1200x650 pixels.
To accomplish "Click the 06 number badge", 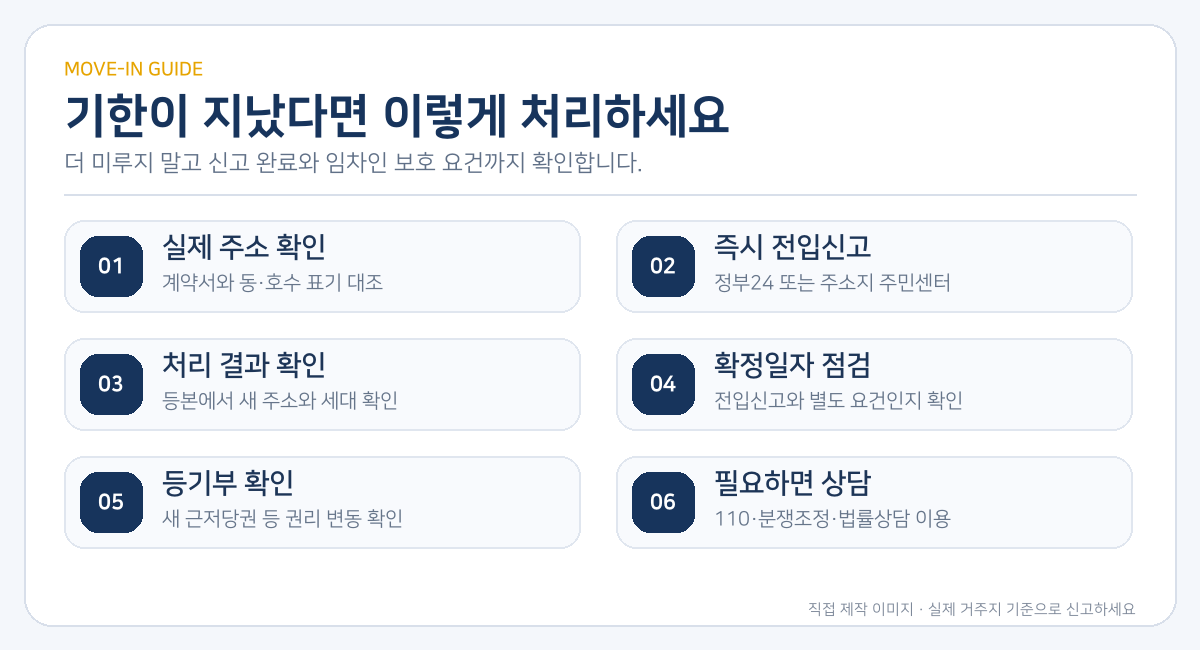I will coord(663,502).
